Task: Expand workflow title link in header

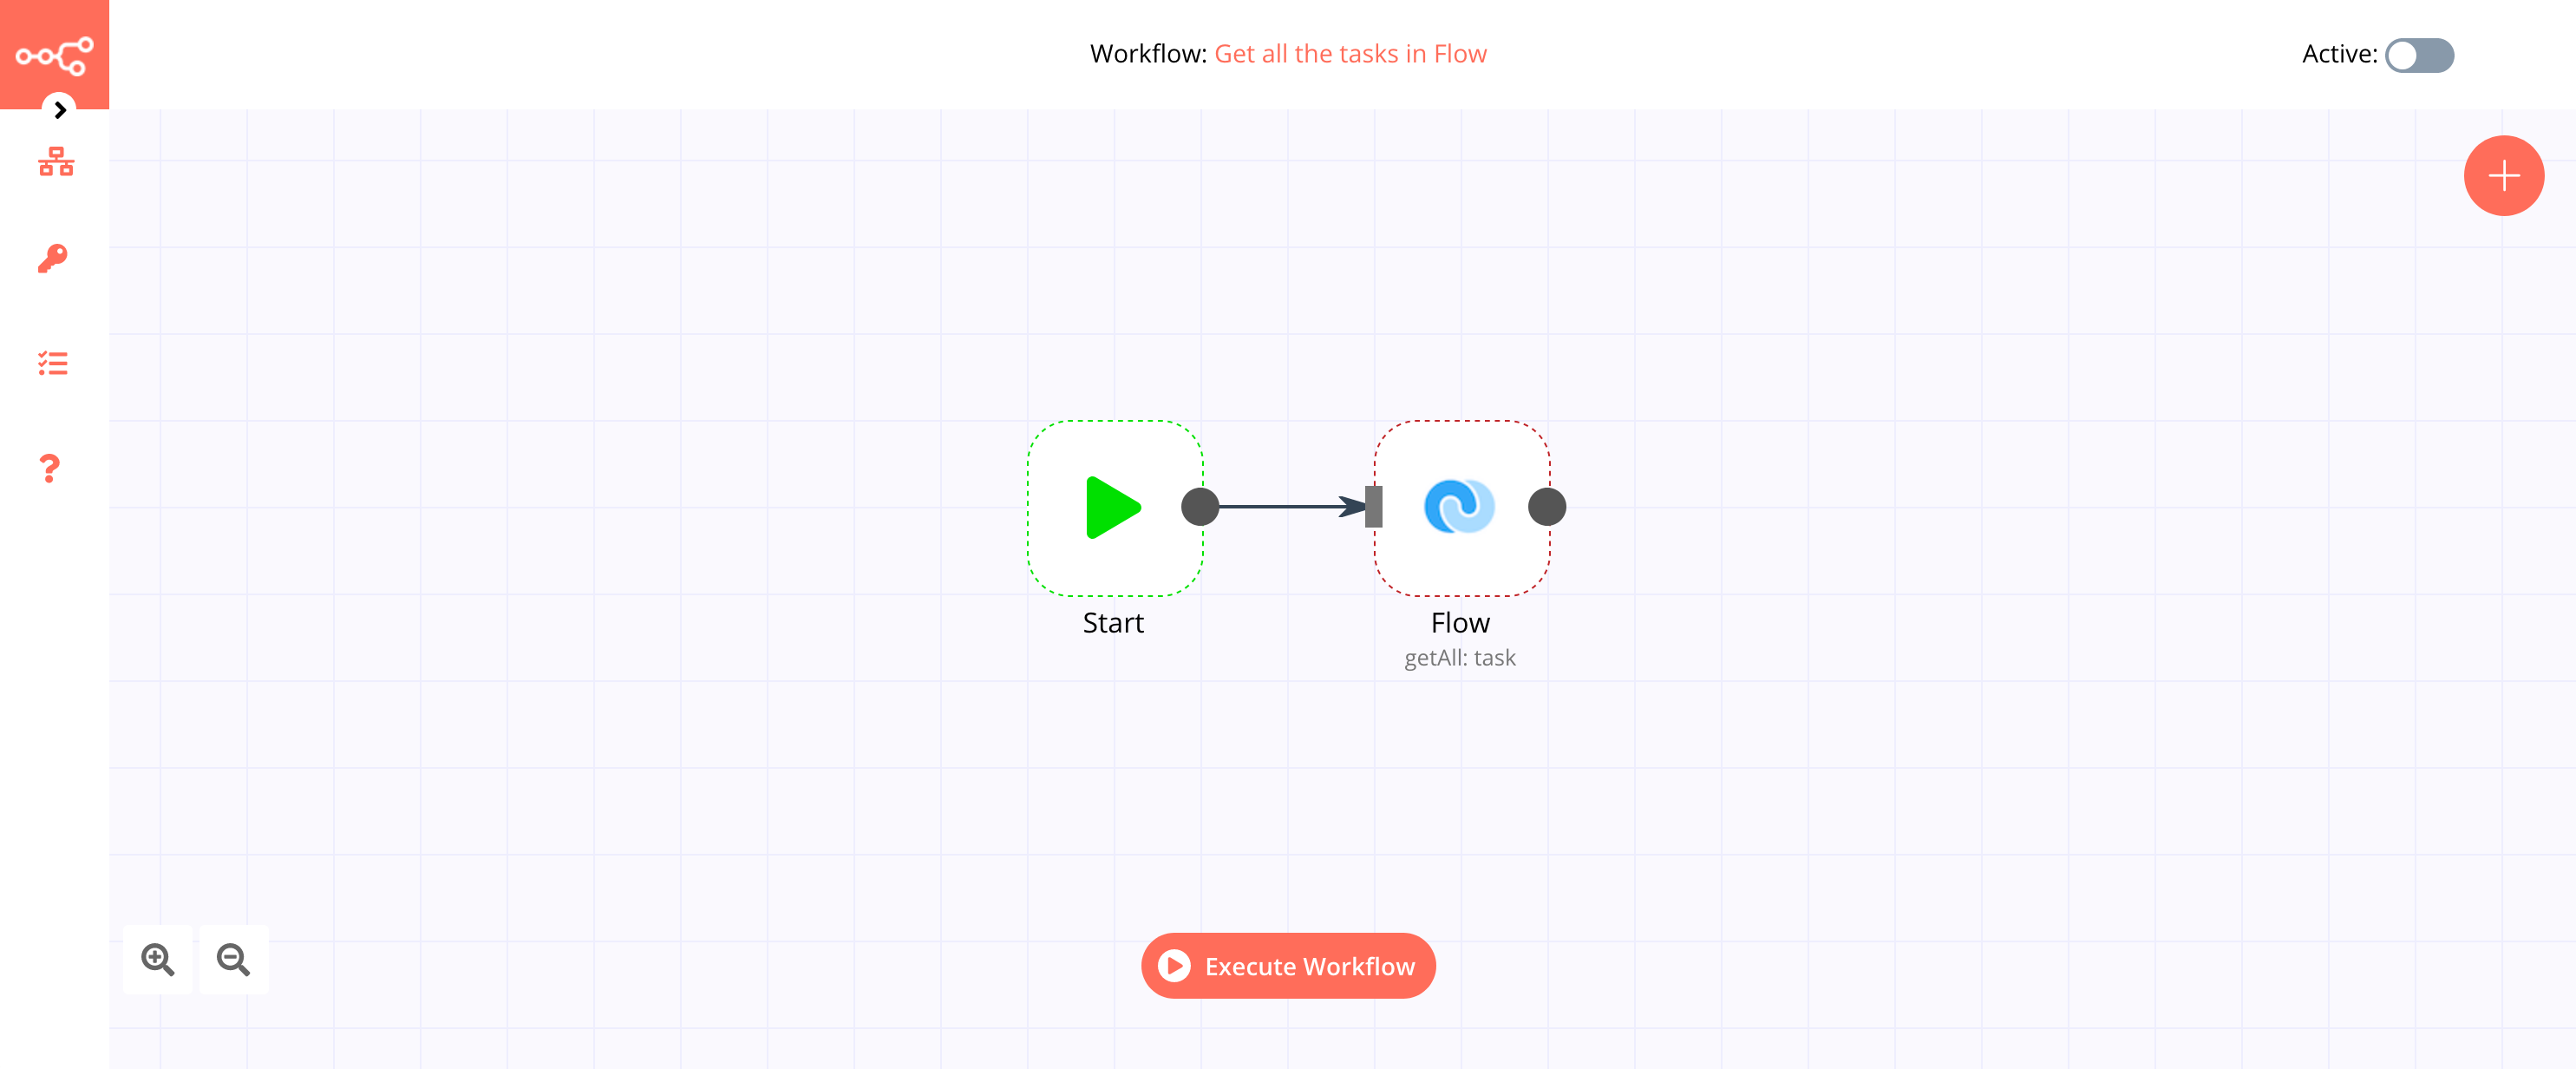Action: point(1350,53)
